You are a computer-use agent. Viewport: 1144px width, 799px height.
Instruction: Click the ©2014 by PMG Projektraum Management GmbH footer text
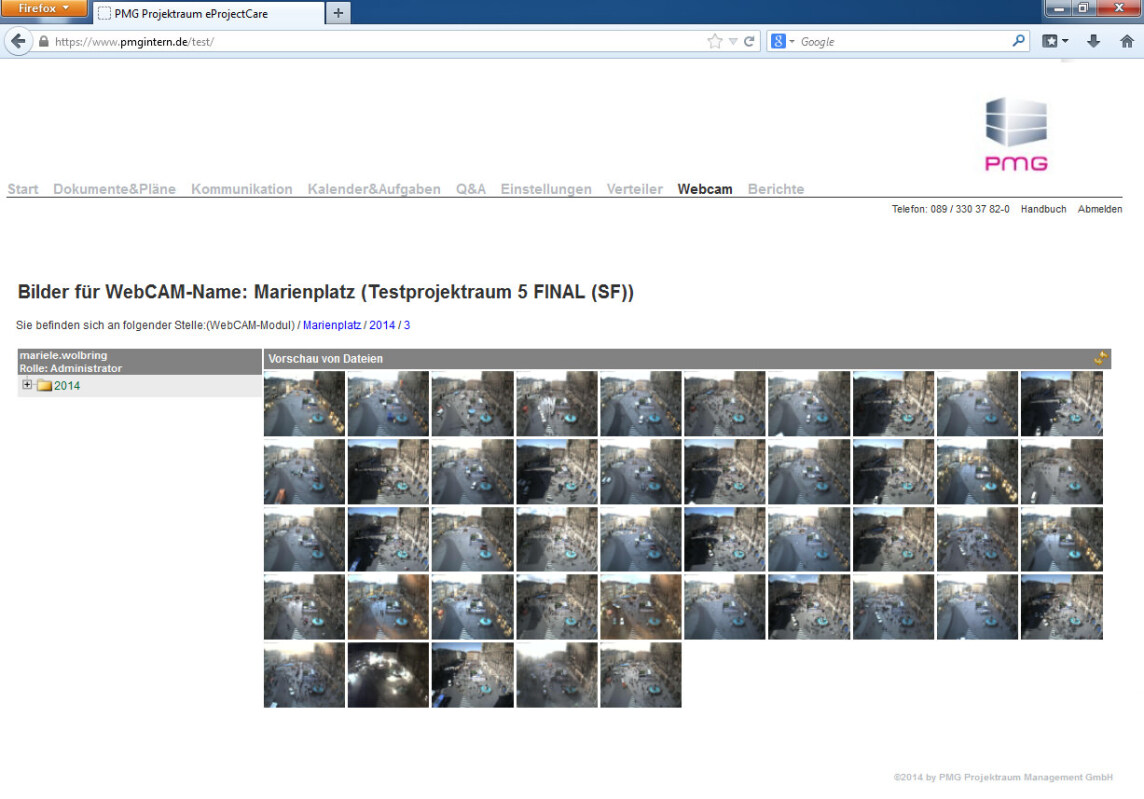click(x=1003, y=777)
